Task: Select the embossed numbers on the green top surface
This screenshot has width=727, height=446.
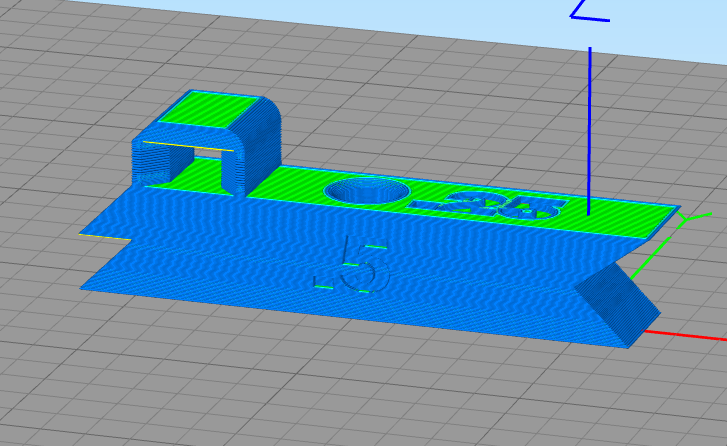Action: (x=486, y=205)
